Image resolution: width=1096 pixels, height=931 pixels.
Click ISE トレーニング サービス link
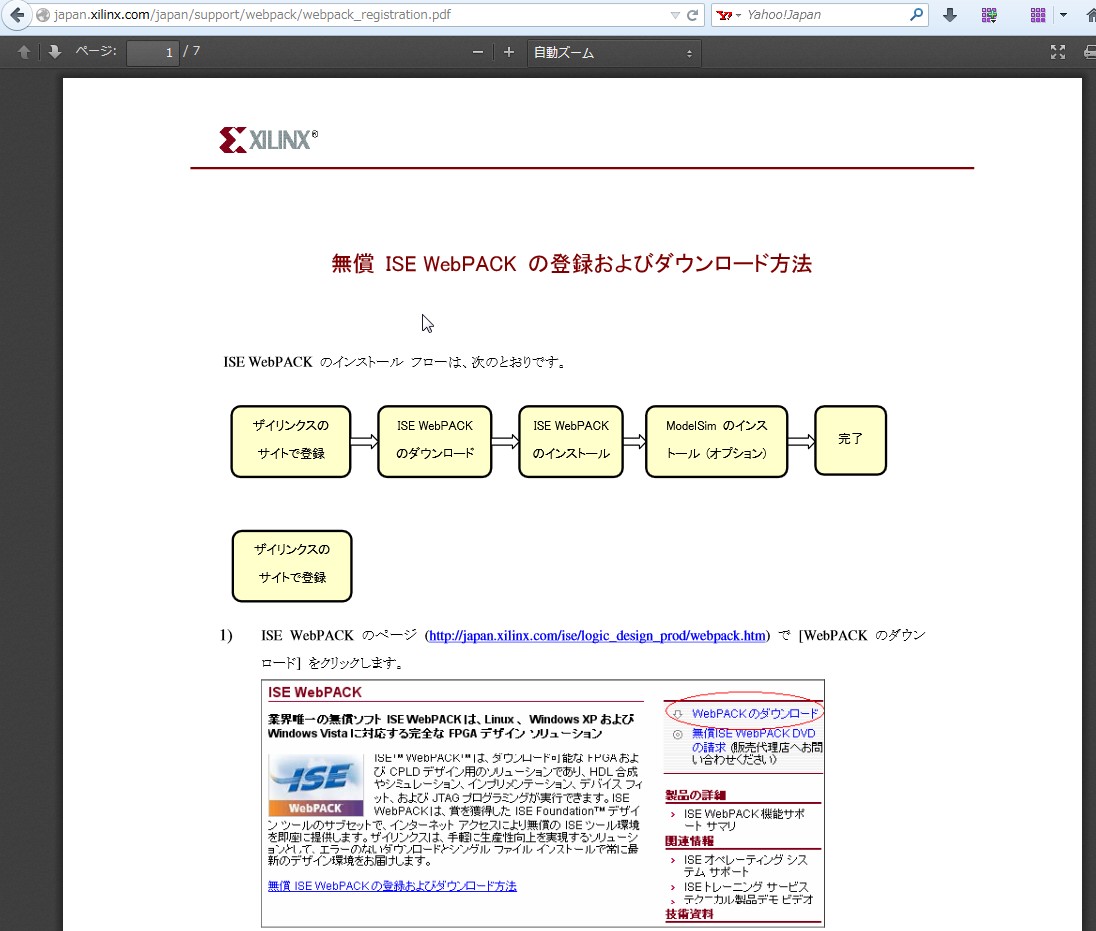coord(745,886)
